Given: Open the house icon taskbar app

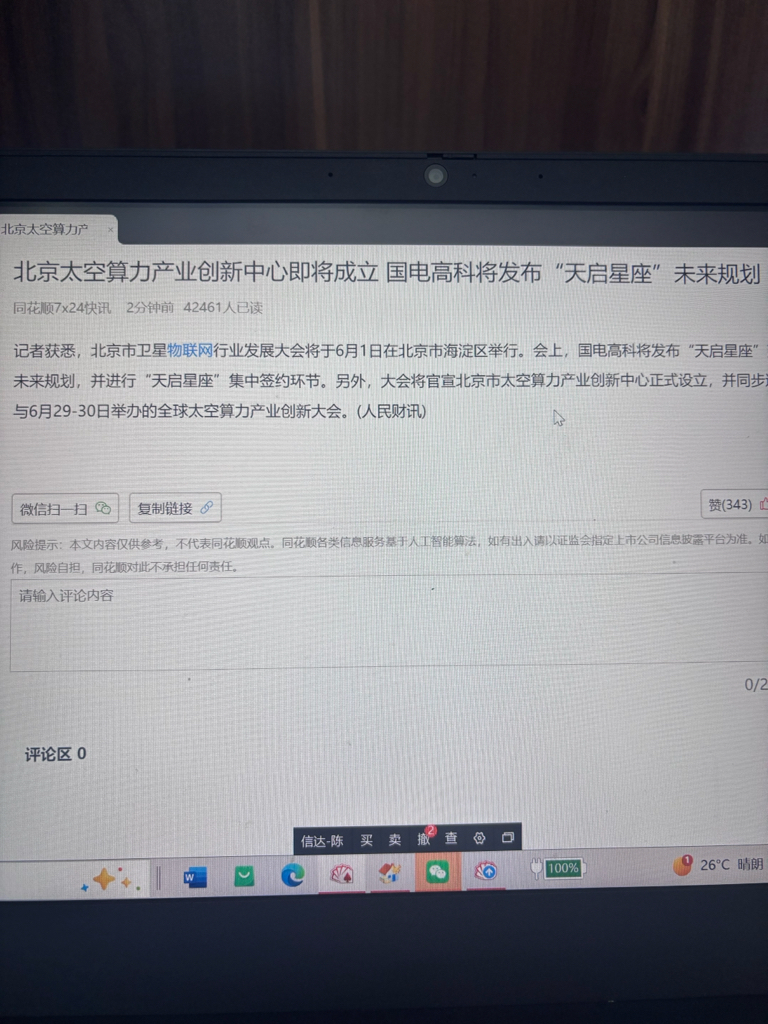Looking at the screenshot, I should point(389,873).
